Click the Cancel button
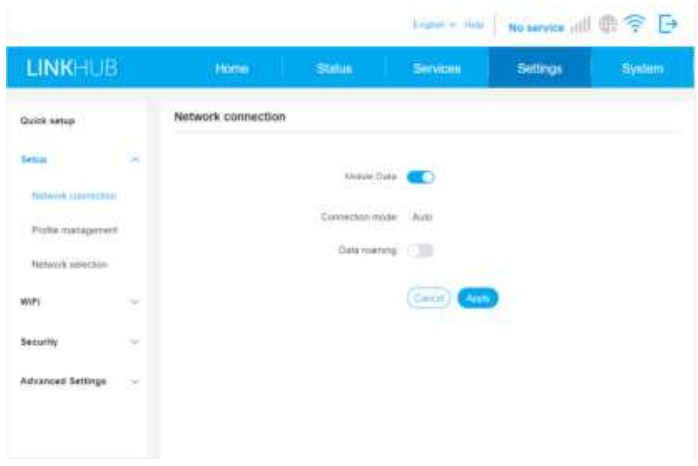This screenshot has height=466, width=698. click(427, 297)
